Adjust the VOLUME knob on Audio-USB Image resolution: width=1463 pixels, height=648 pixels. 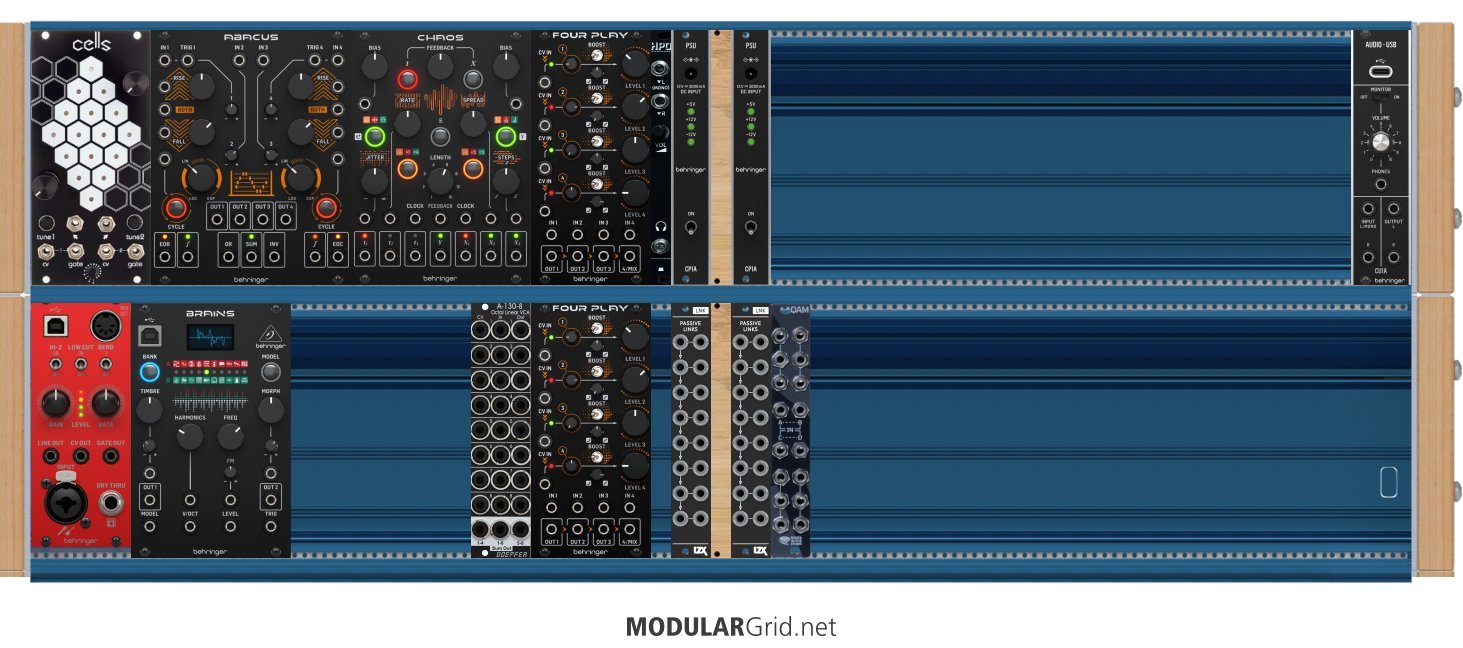pyautogui.click(x=1380, y=142)
